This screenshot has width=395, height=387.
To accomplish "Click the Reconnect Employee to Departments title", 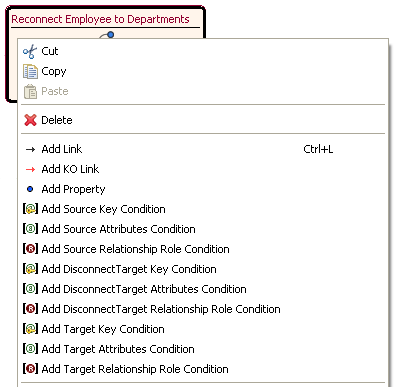I will (100, 19).
